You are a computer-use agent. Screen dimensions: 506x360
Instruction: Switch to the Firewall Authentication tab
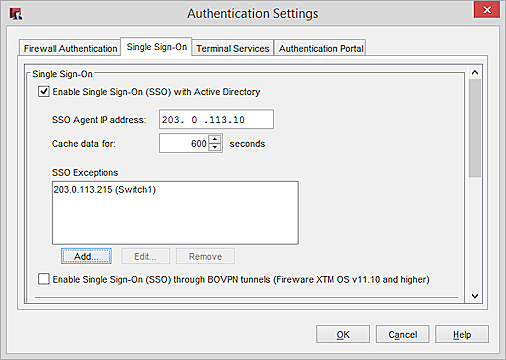(x=70, y=48)
